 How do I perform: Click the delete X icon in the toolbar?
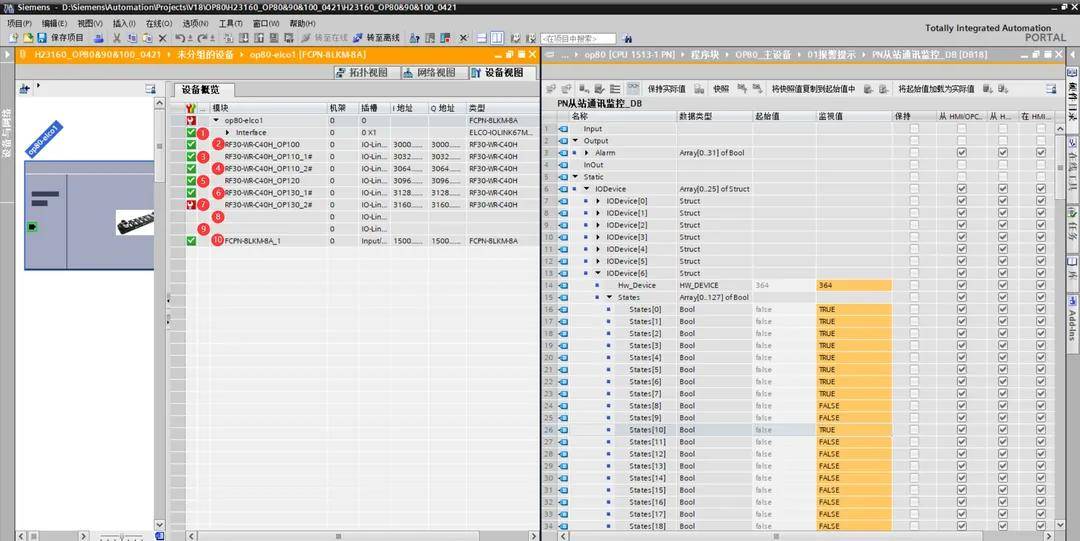point(162,38)
